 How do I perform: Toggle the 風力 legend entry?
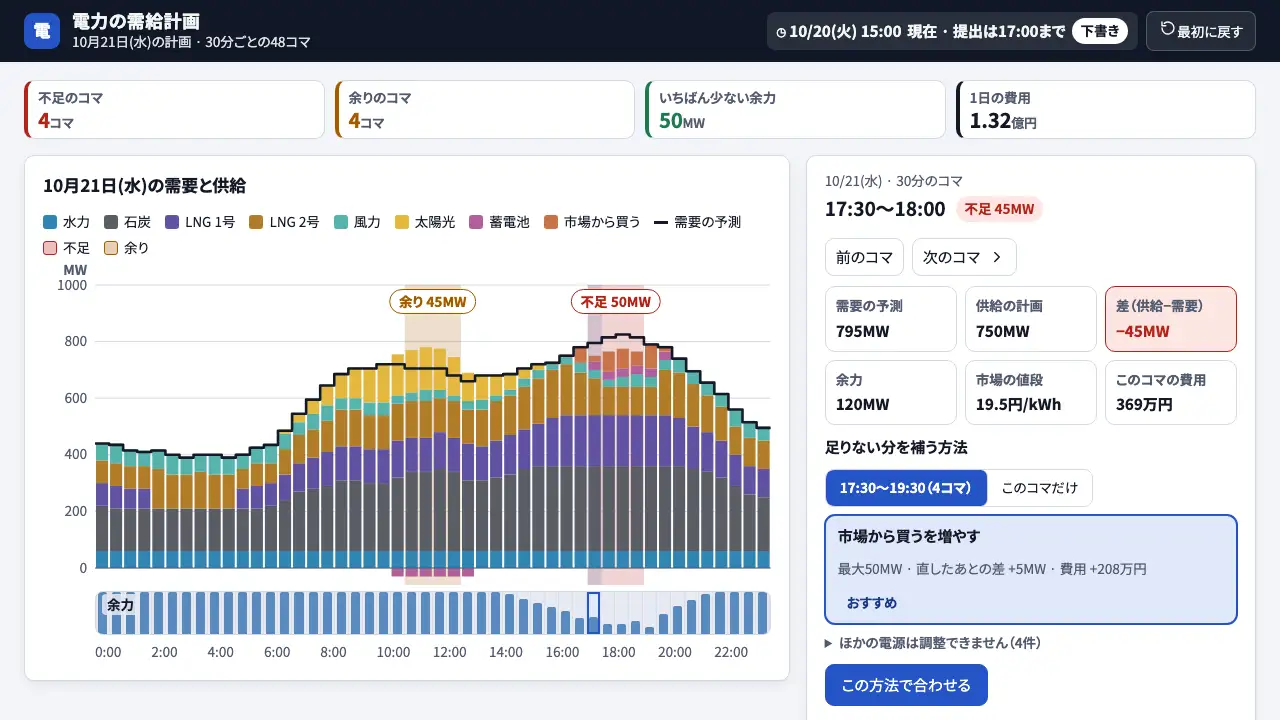357,222
